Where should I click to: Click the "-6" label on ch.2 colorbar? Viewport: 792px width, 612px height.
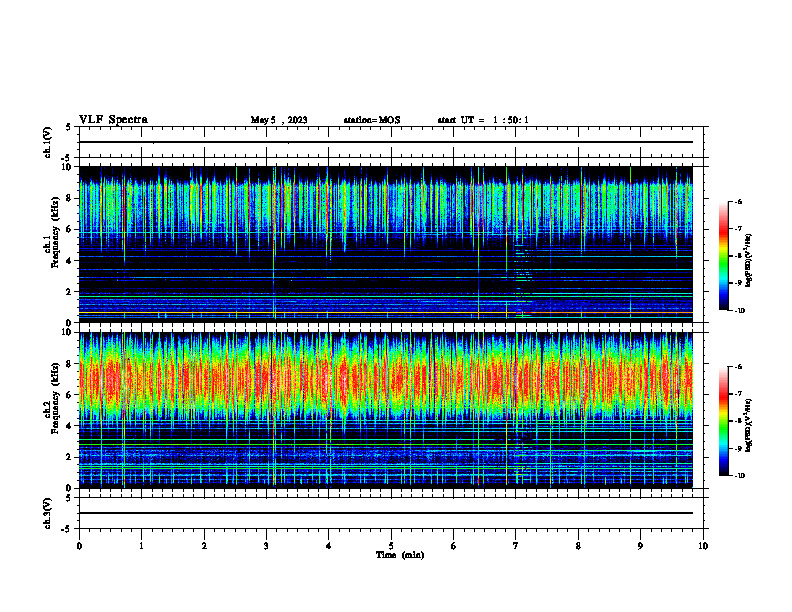(x=739, y=367)
